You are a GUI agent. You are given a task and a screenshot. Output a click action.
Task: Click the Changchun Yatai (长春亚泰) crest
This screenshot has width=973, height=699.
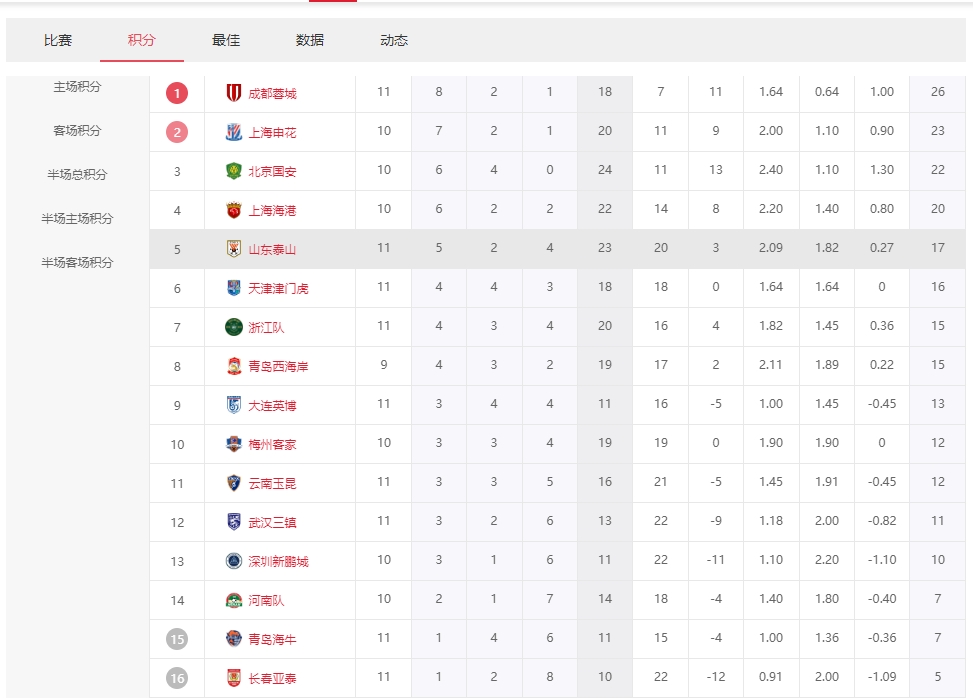pos(234,678)
